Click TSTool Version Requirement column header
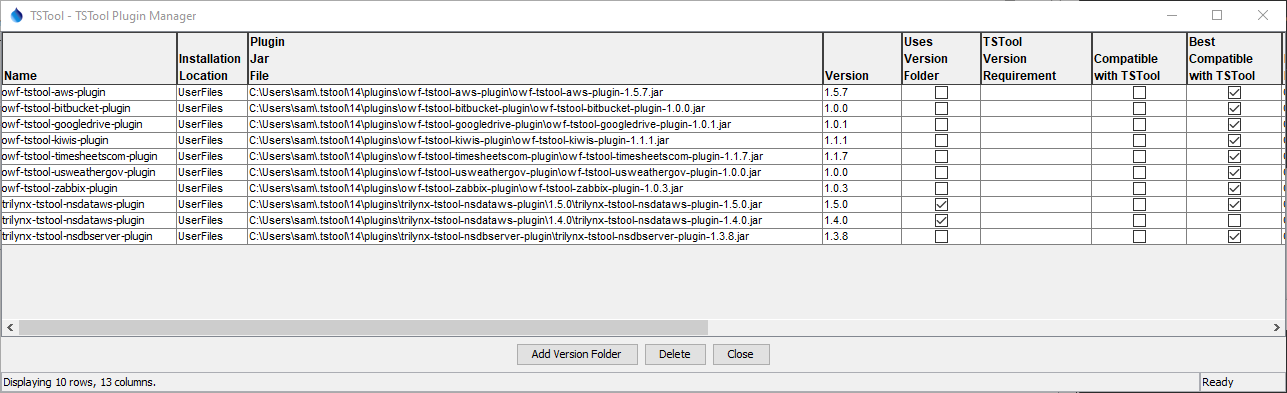 [x=1035, y=58]
